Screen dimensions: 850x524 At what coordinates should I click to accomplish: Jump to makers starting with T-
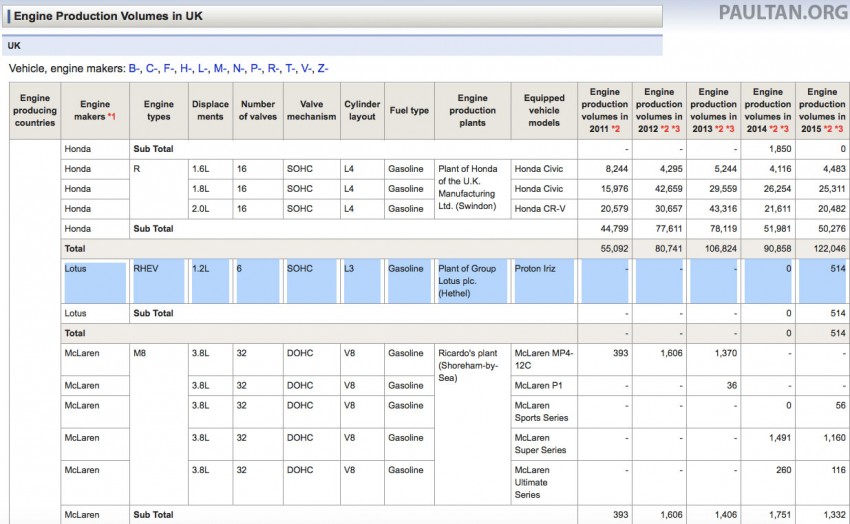pos(291,69)
